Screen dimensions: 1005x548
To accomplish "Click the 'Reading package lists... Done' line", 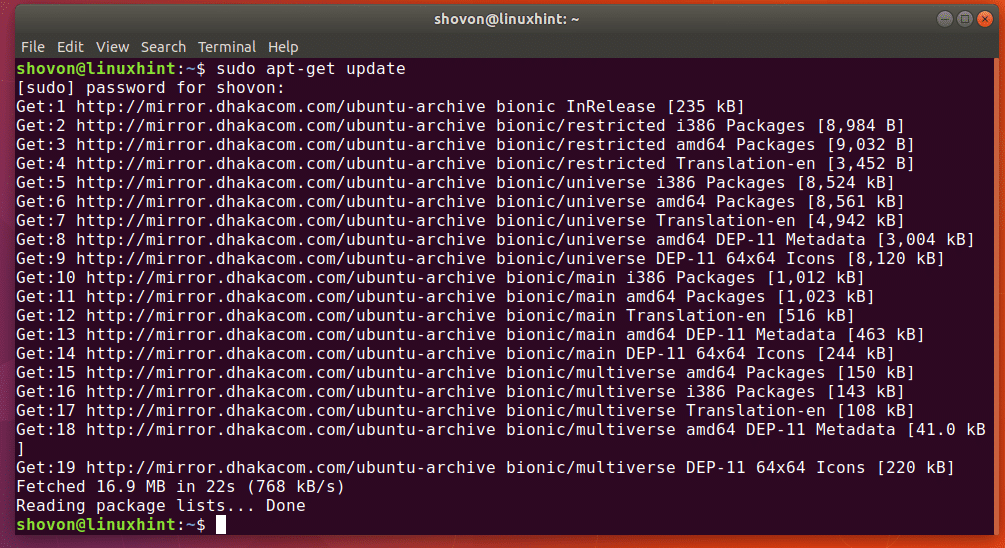I will tap(161, 506).
